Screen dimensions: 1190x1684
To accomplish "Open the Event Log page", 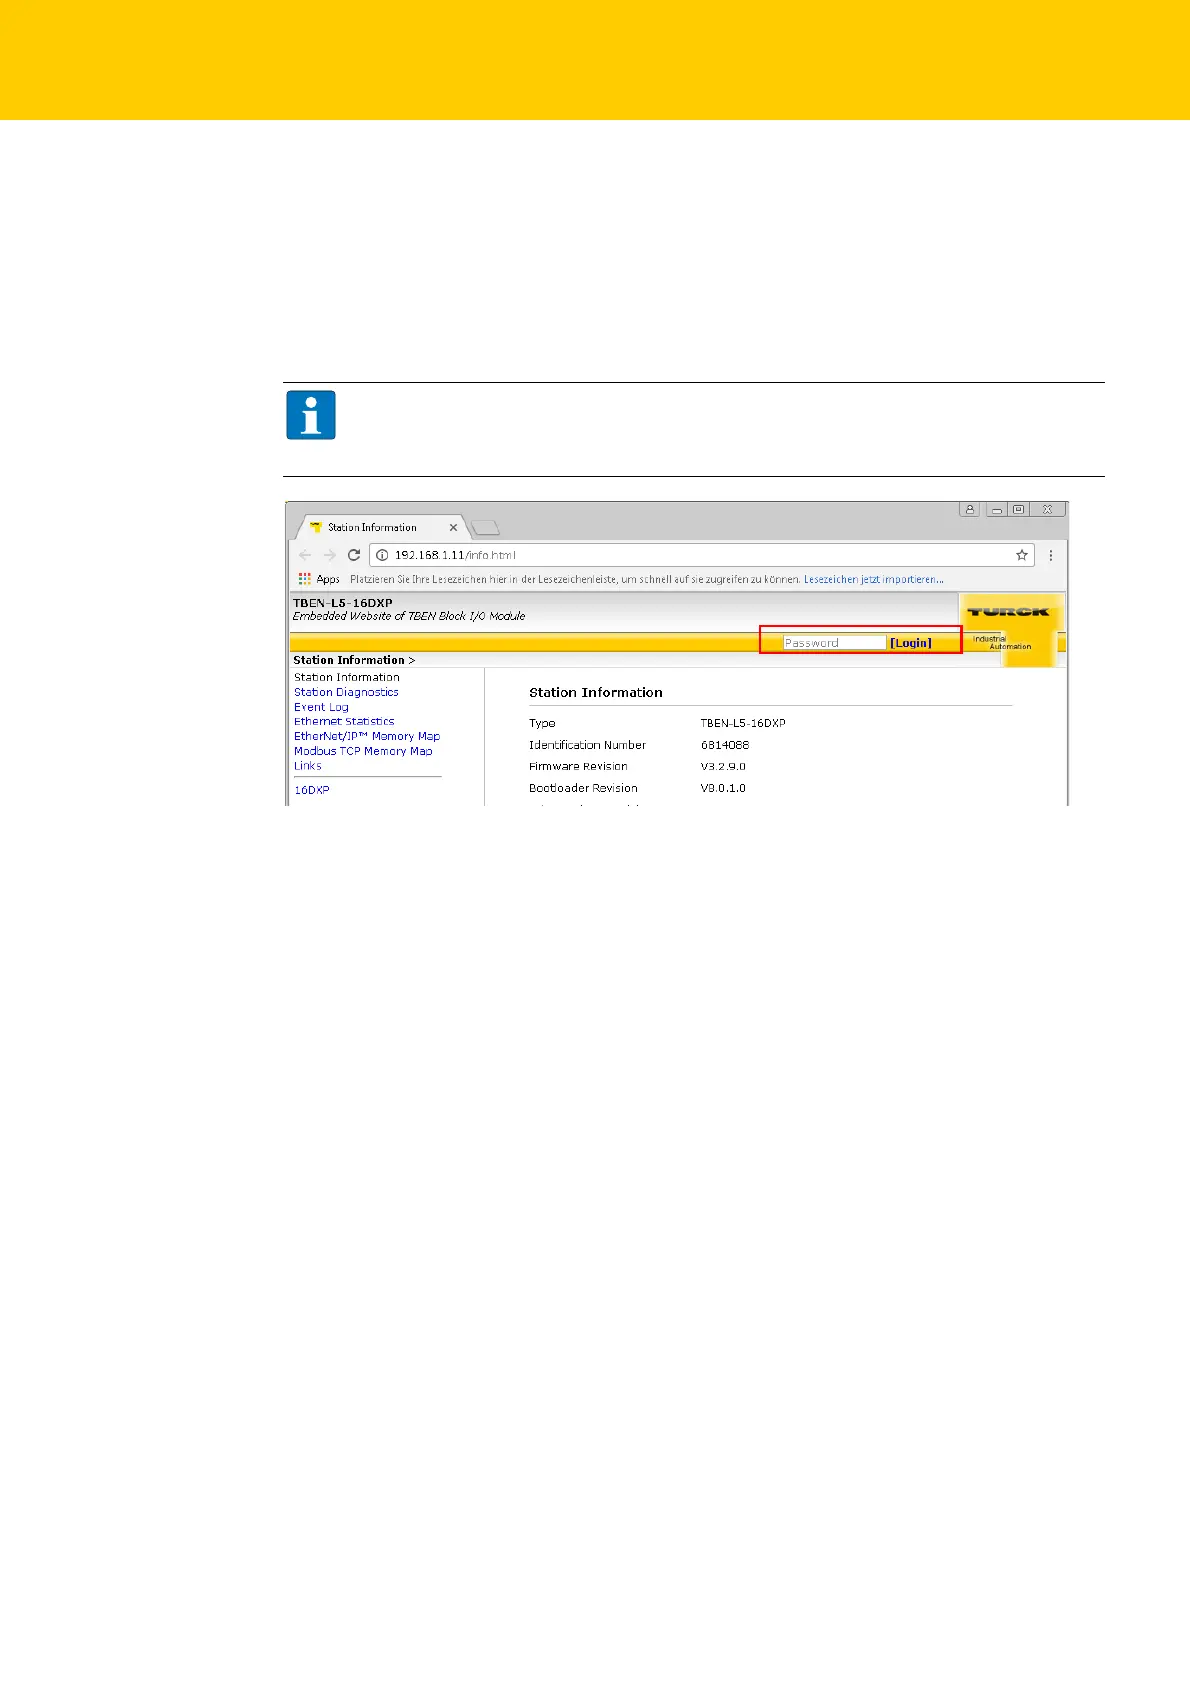I will [x=321, y=707].
